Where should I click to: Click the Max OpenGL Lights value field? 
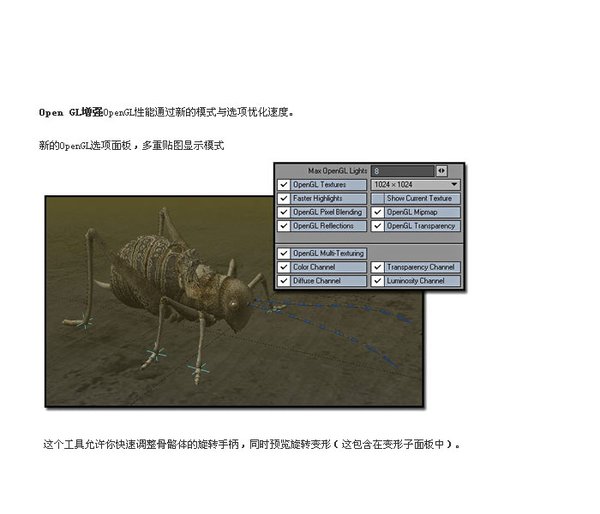(x=401, y=171)
